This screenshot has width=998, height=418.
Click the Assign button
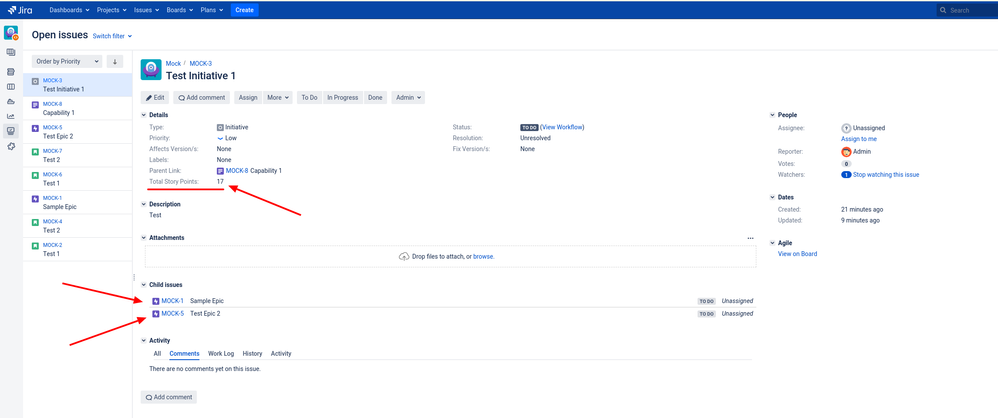(x=248, y=97)
